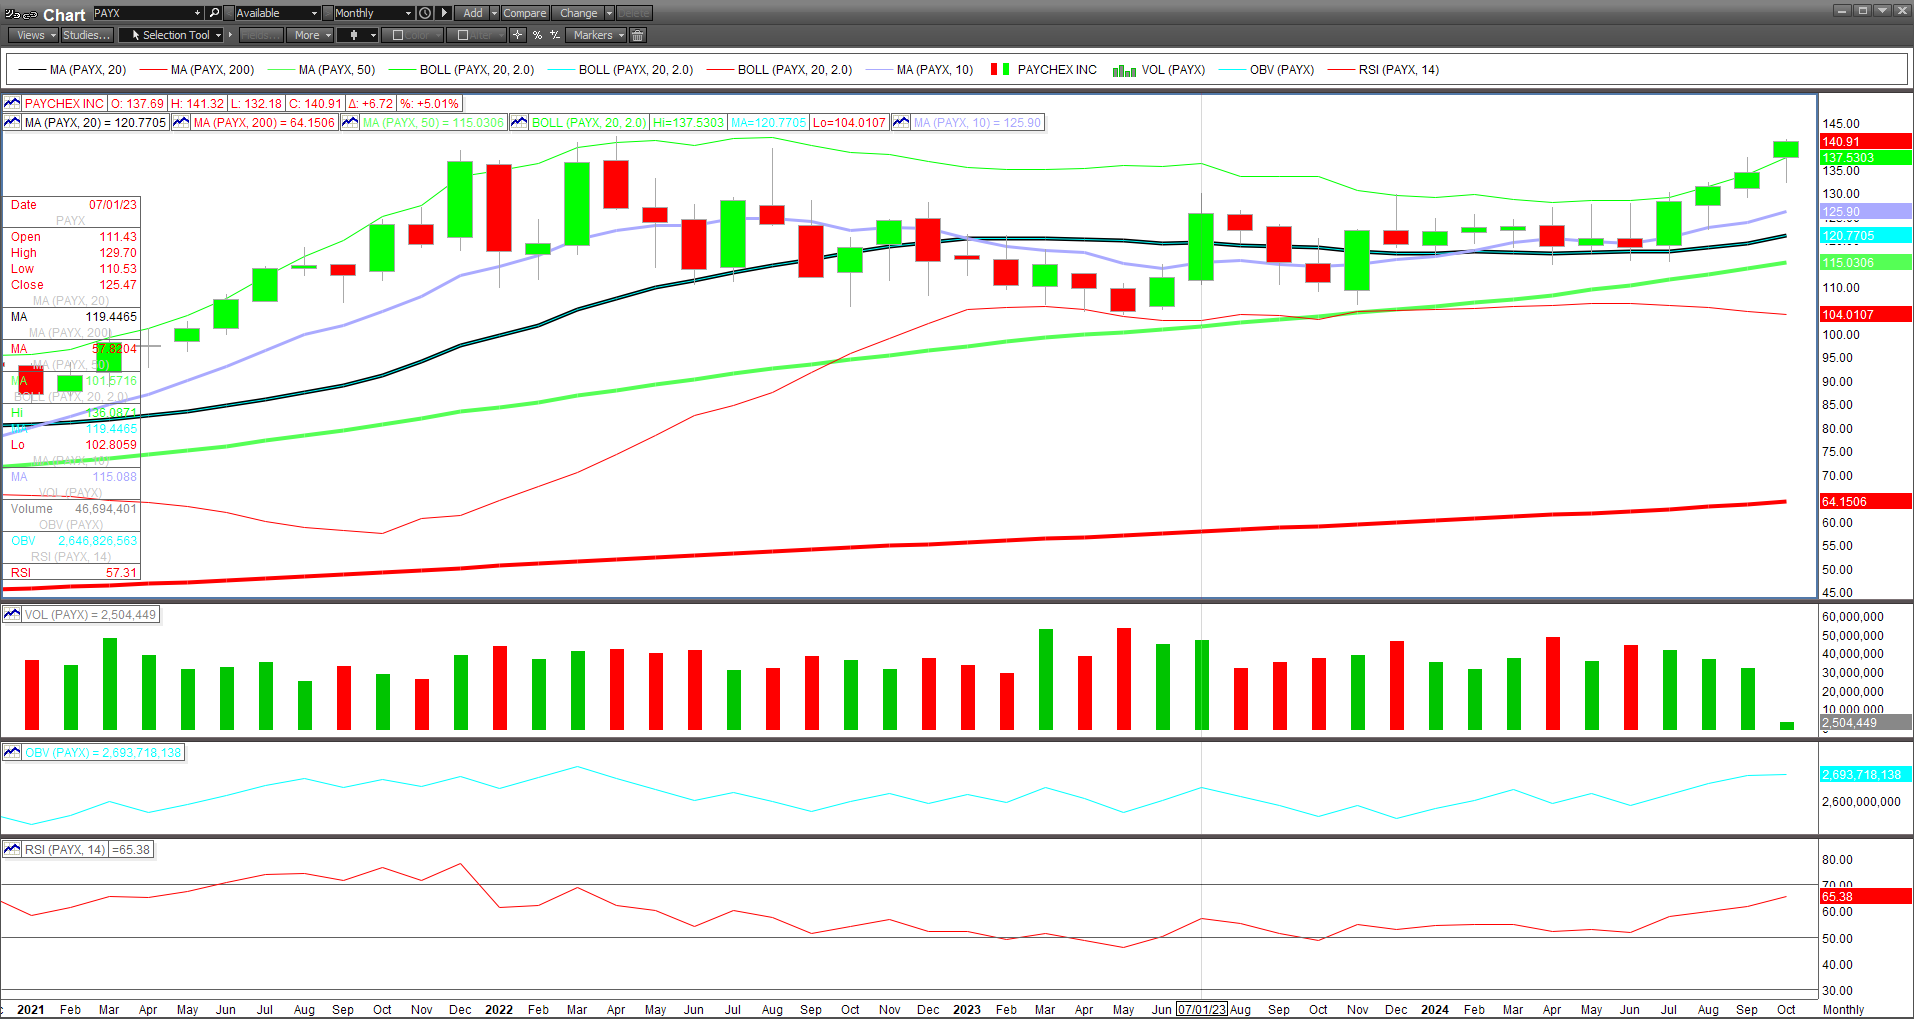Open the Views menu

tap(35, 35)
